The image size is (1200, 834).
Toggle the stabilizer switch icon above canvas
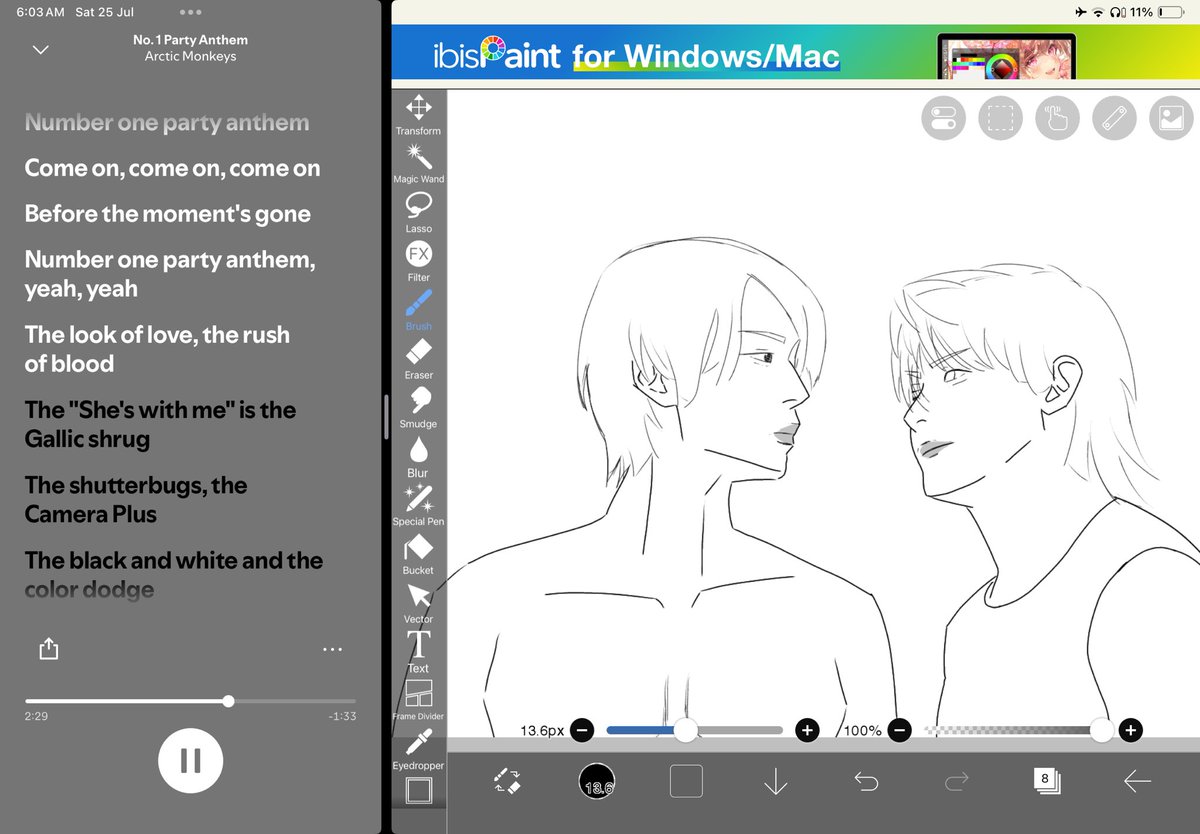pos(943,118)
